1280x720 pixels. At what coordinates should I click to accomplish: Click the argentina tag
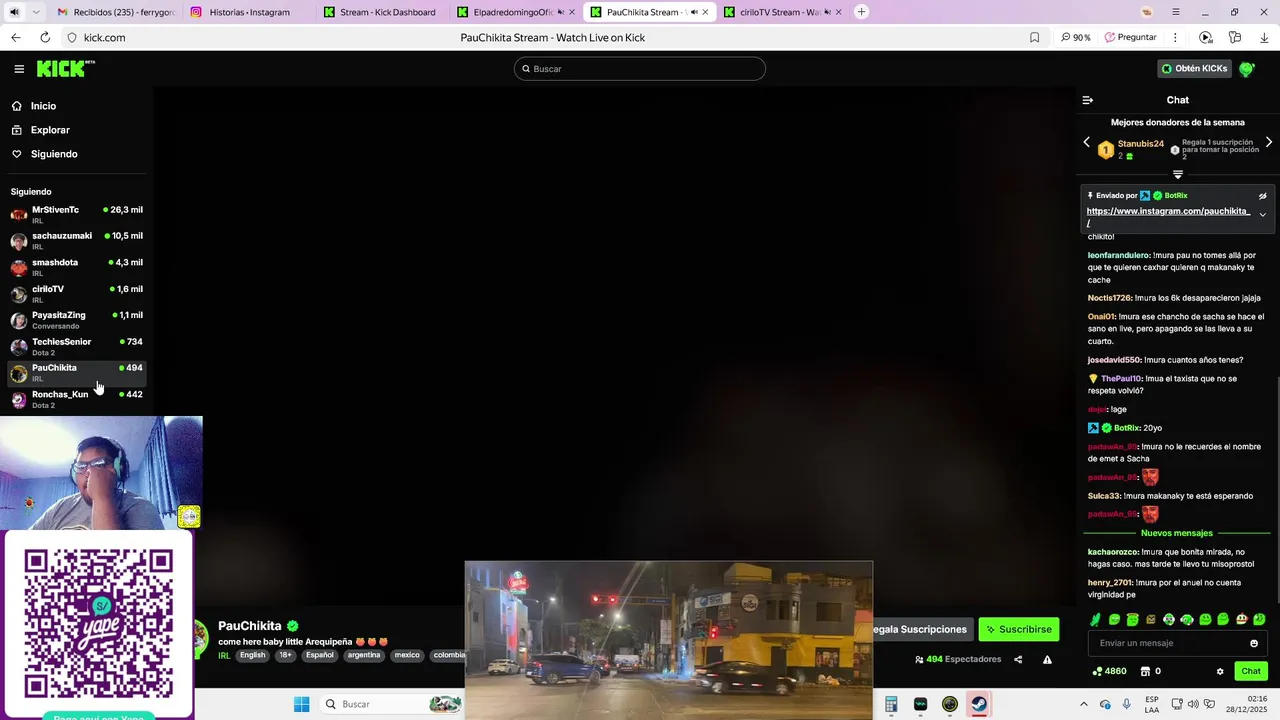coord(364,656)
